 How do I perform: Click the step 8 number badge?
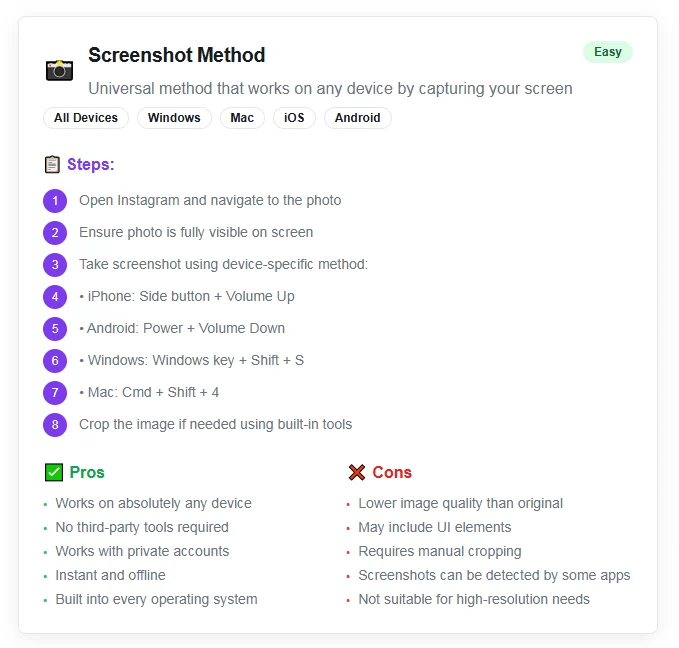[54, 425]
